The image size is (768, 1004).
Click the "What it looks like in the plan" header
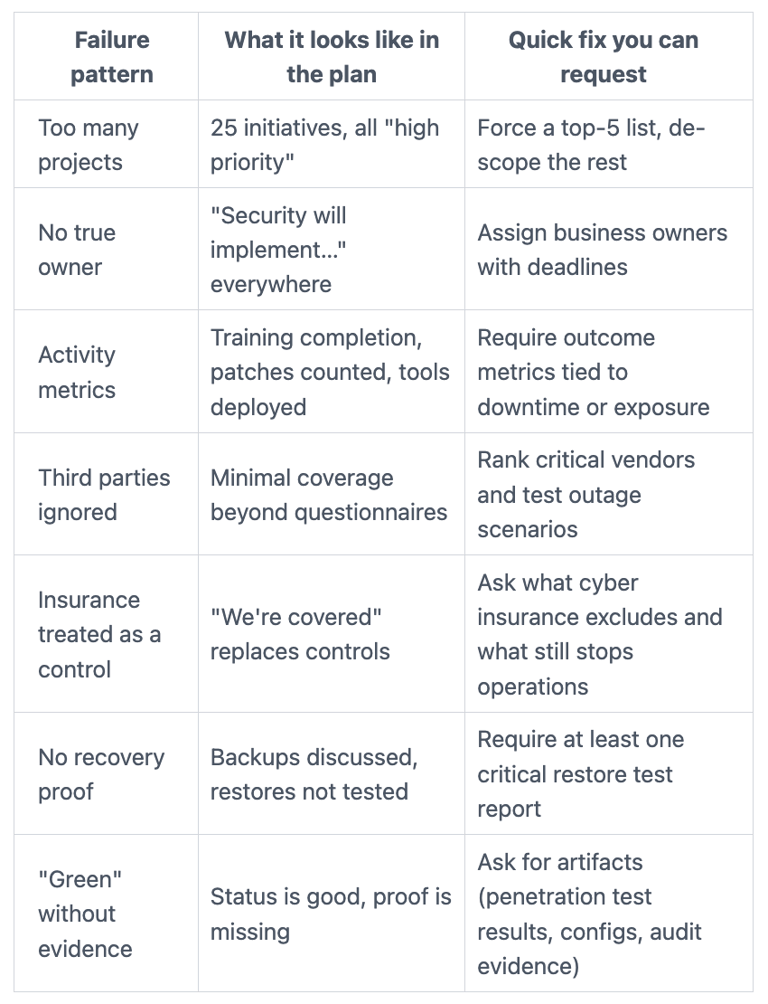[331, 57]
